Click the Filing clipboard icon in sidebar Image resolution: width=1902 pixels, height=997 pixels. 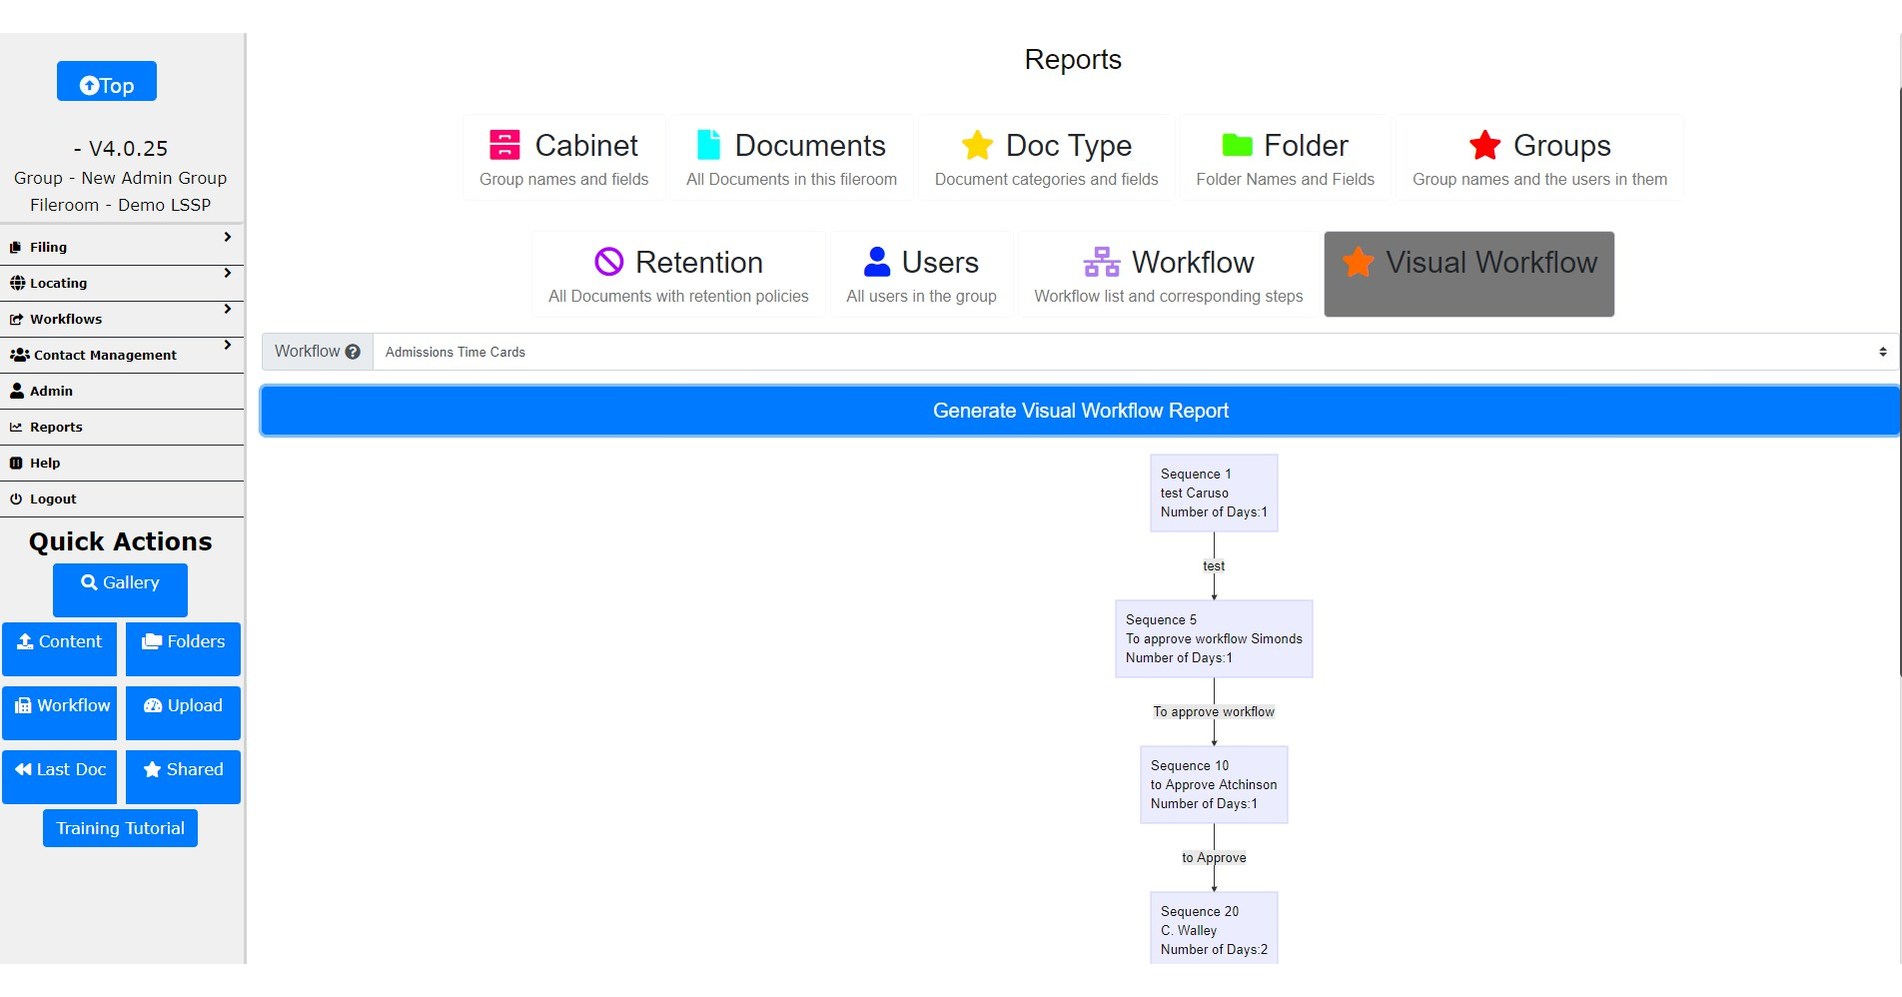pyautogui.click(x=16, y=247)
